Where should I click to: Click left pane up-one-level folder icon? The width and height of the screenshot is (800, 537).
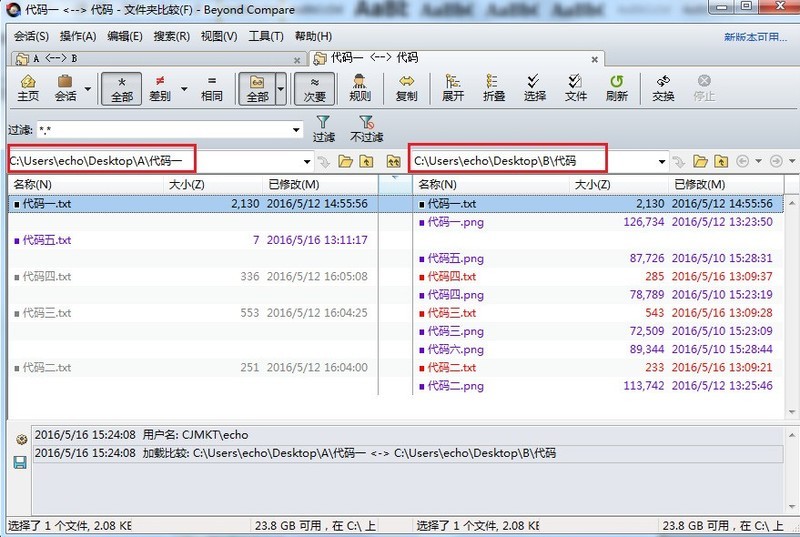coord(366,162)
